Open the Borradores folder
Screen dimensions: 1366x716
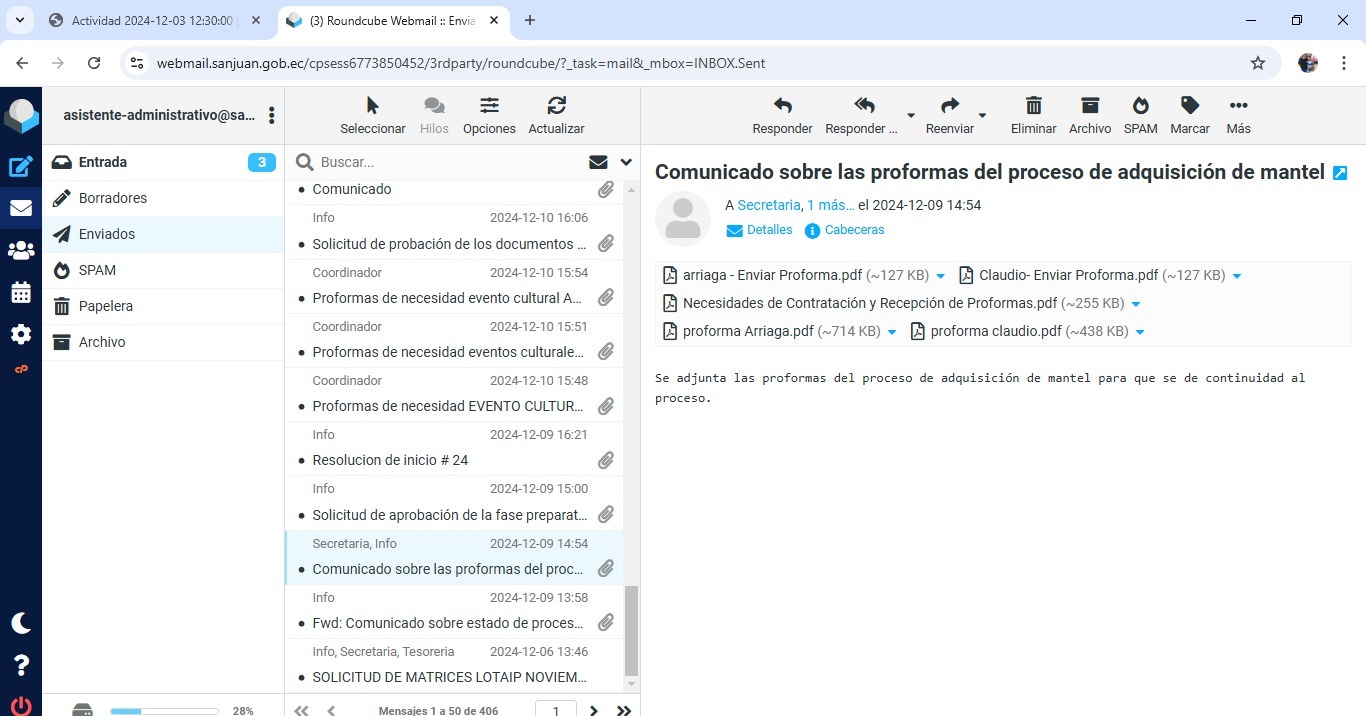coord(113,198)
